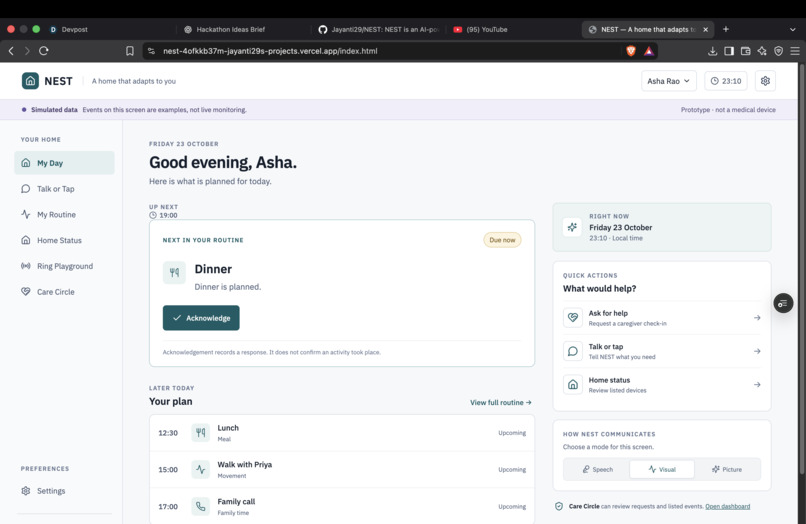Open Settings under Preferences

click(64, 491)
